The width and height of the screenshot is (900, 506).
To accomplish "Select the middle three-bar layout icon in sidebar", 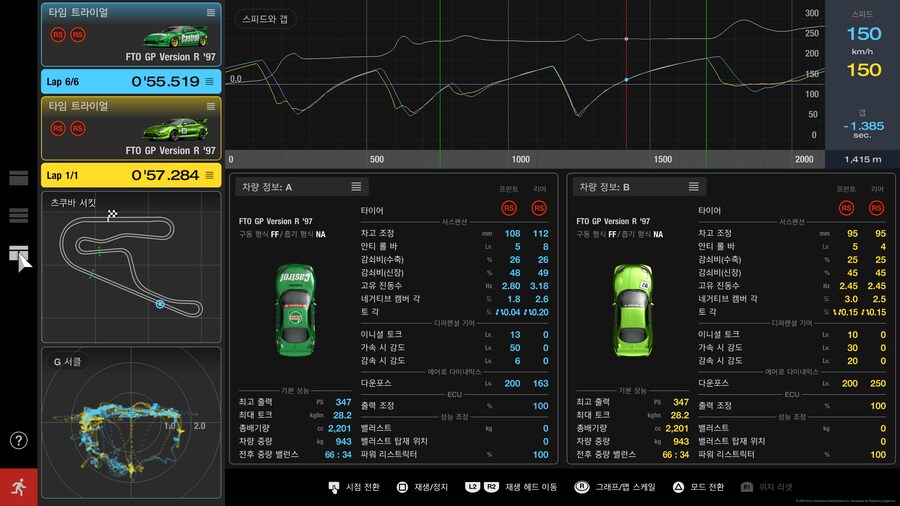I will pyautogui.click(x=18, y=215).
